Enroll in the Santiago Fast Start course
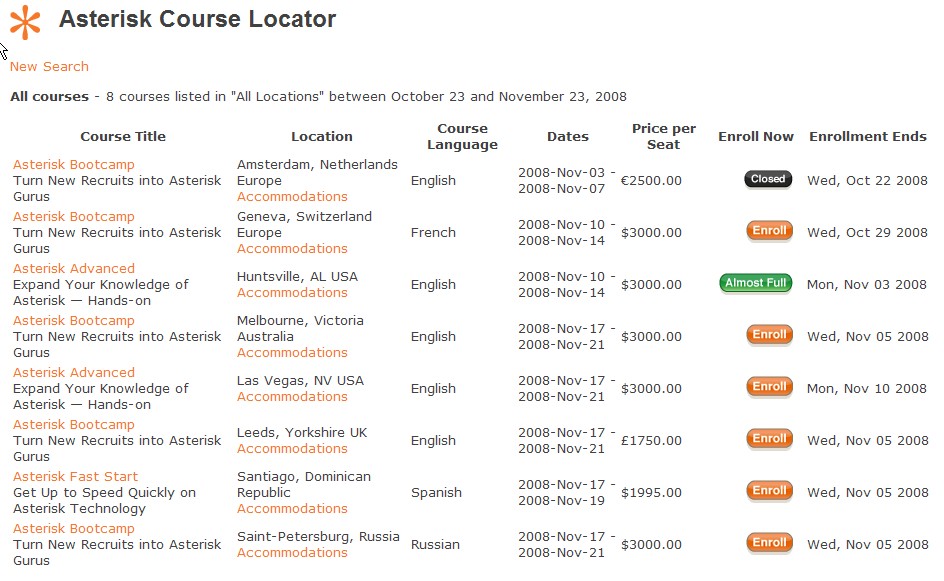Screen dimensions: 944x581 click(769, 491)
